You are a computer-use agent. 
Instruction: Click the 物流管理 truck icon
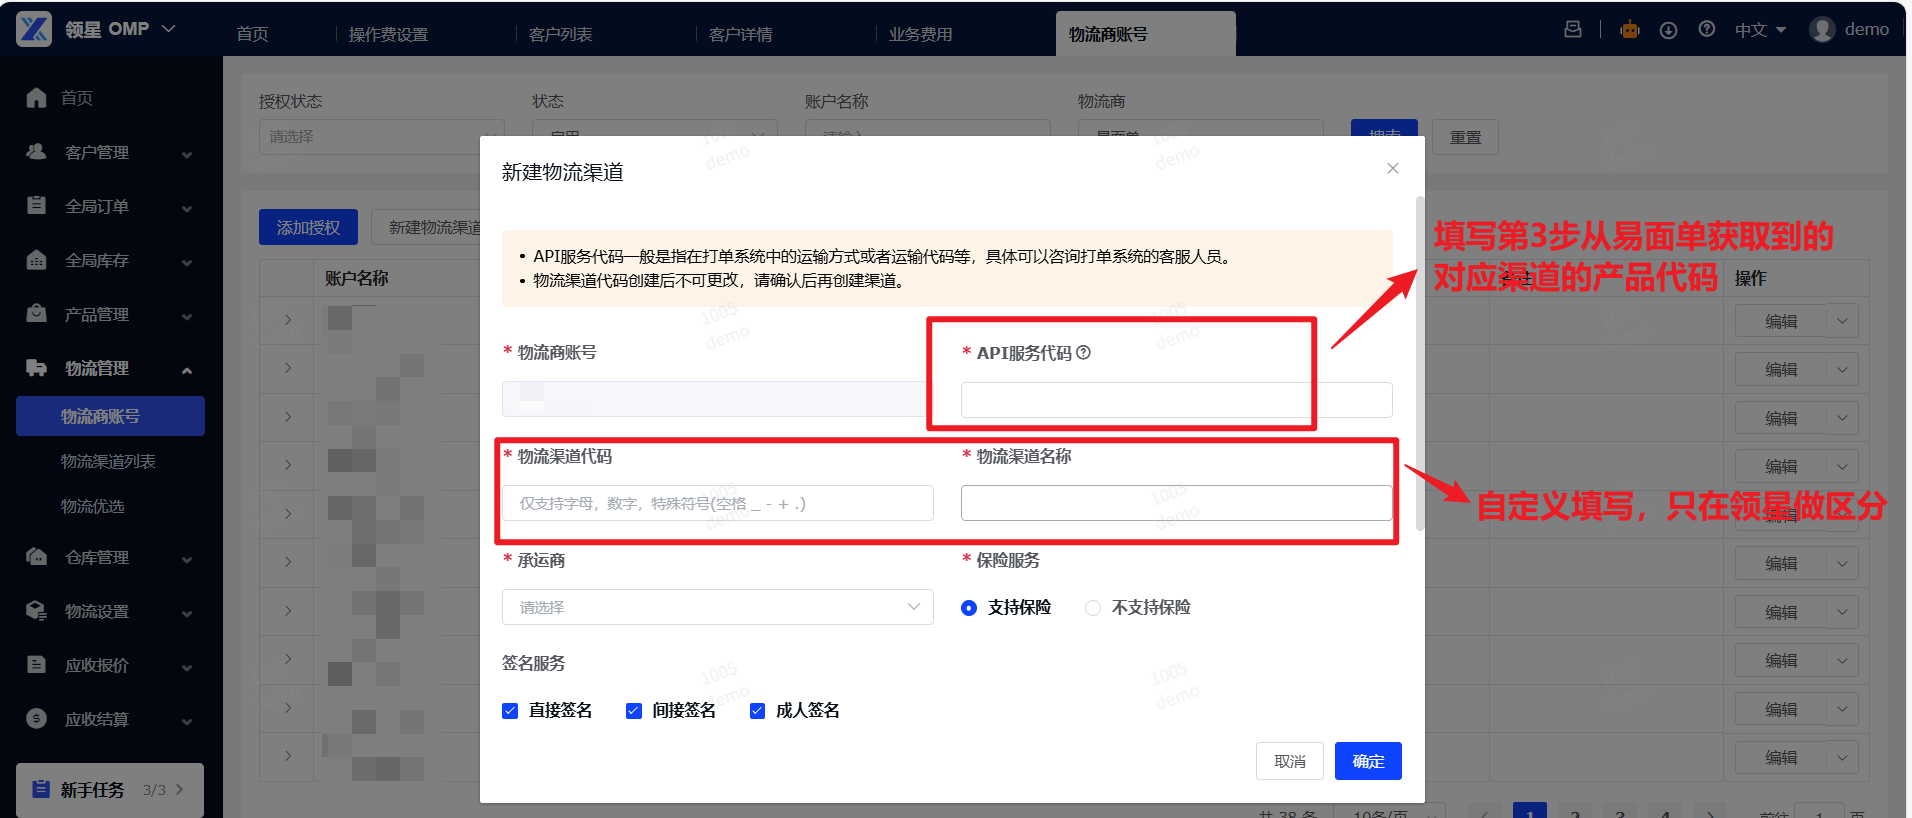tap(37, 368)
